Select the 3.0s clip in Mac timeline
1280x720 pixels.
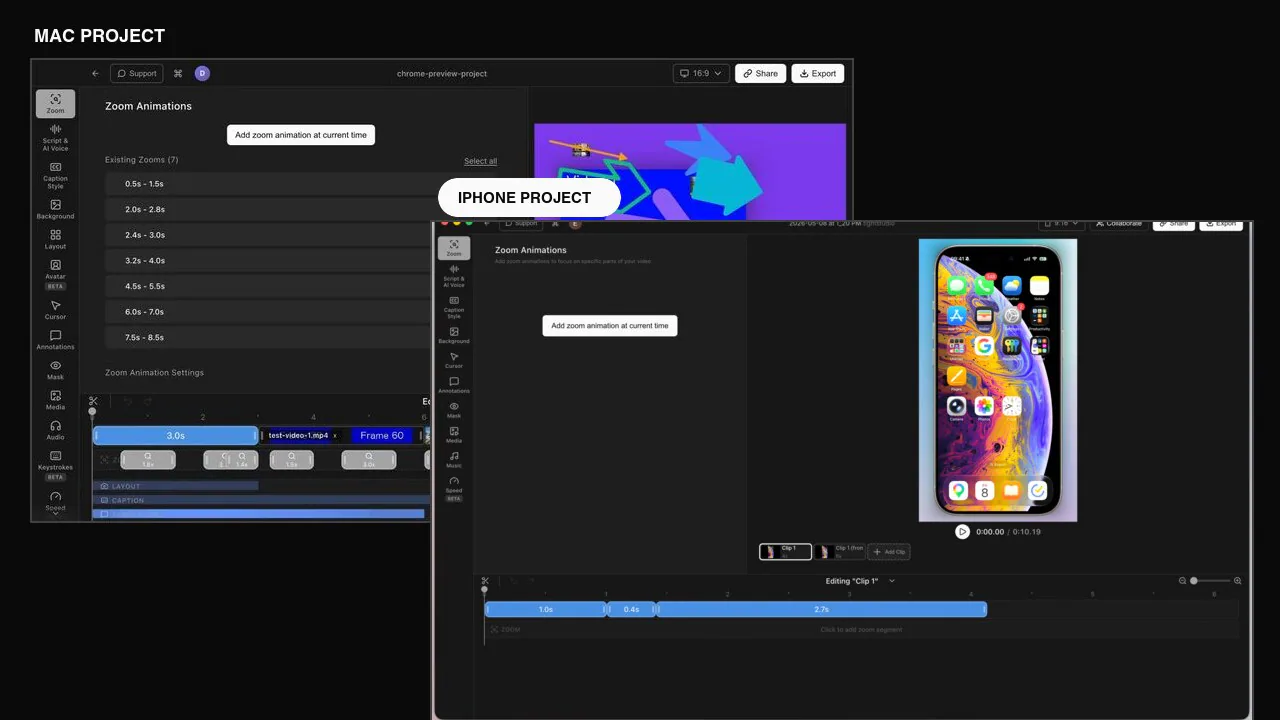click(x=176, y=436)
